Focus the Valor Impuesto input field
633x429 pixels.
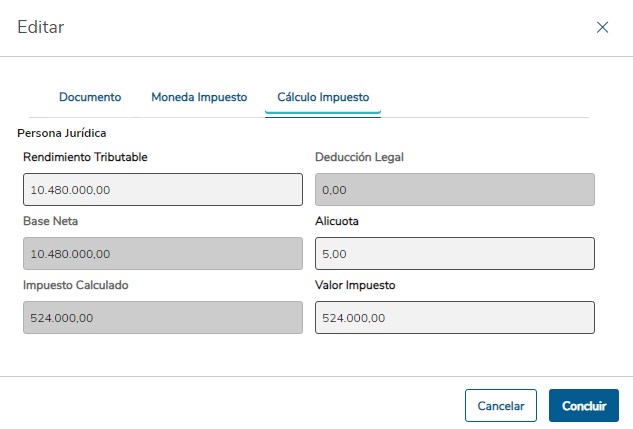pos(454,317)
